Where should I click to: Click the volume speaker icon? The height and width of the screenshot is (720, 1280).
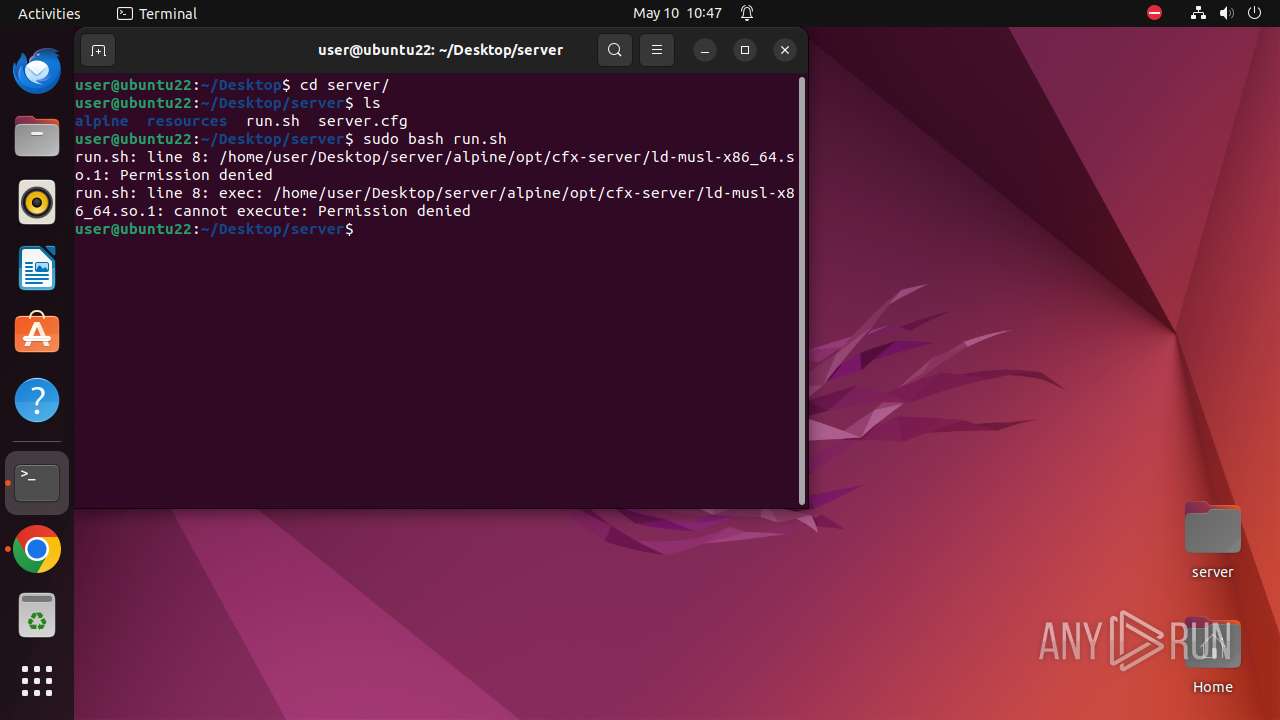(1227, 13)
